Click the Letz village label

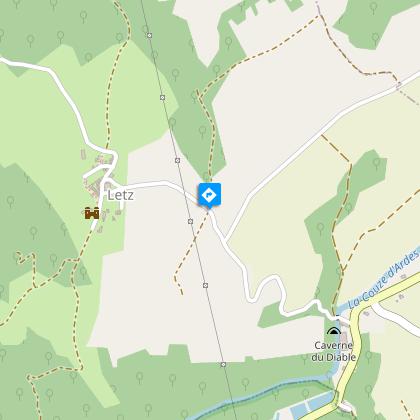pos(121,195)
